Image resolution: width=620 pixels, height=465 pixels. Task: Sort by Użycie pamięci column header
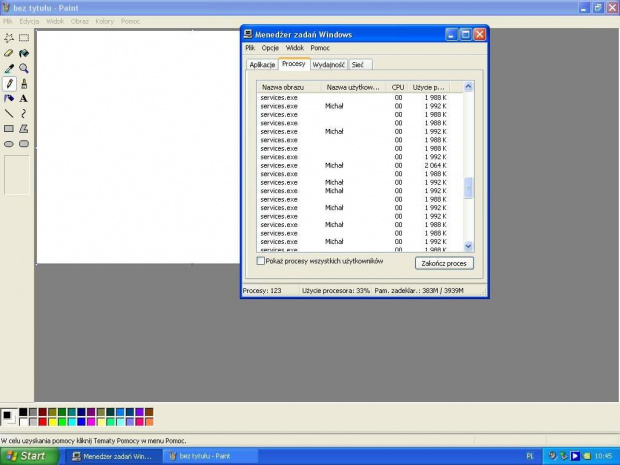click(x=430, y=87)
